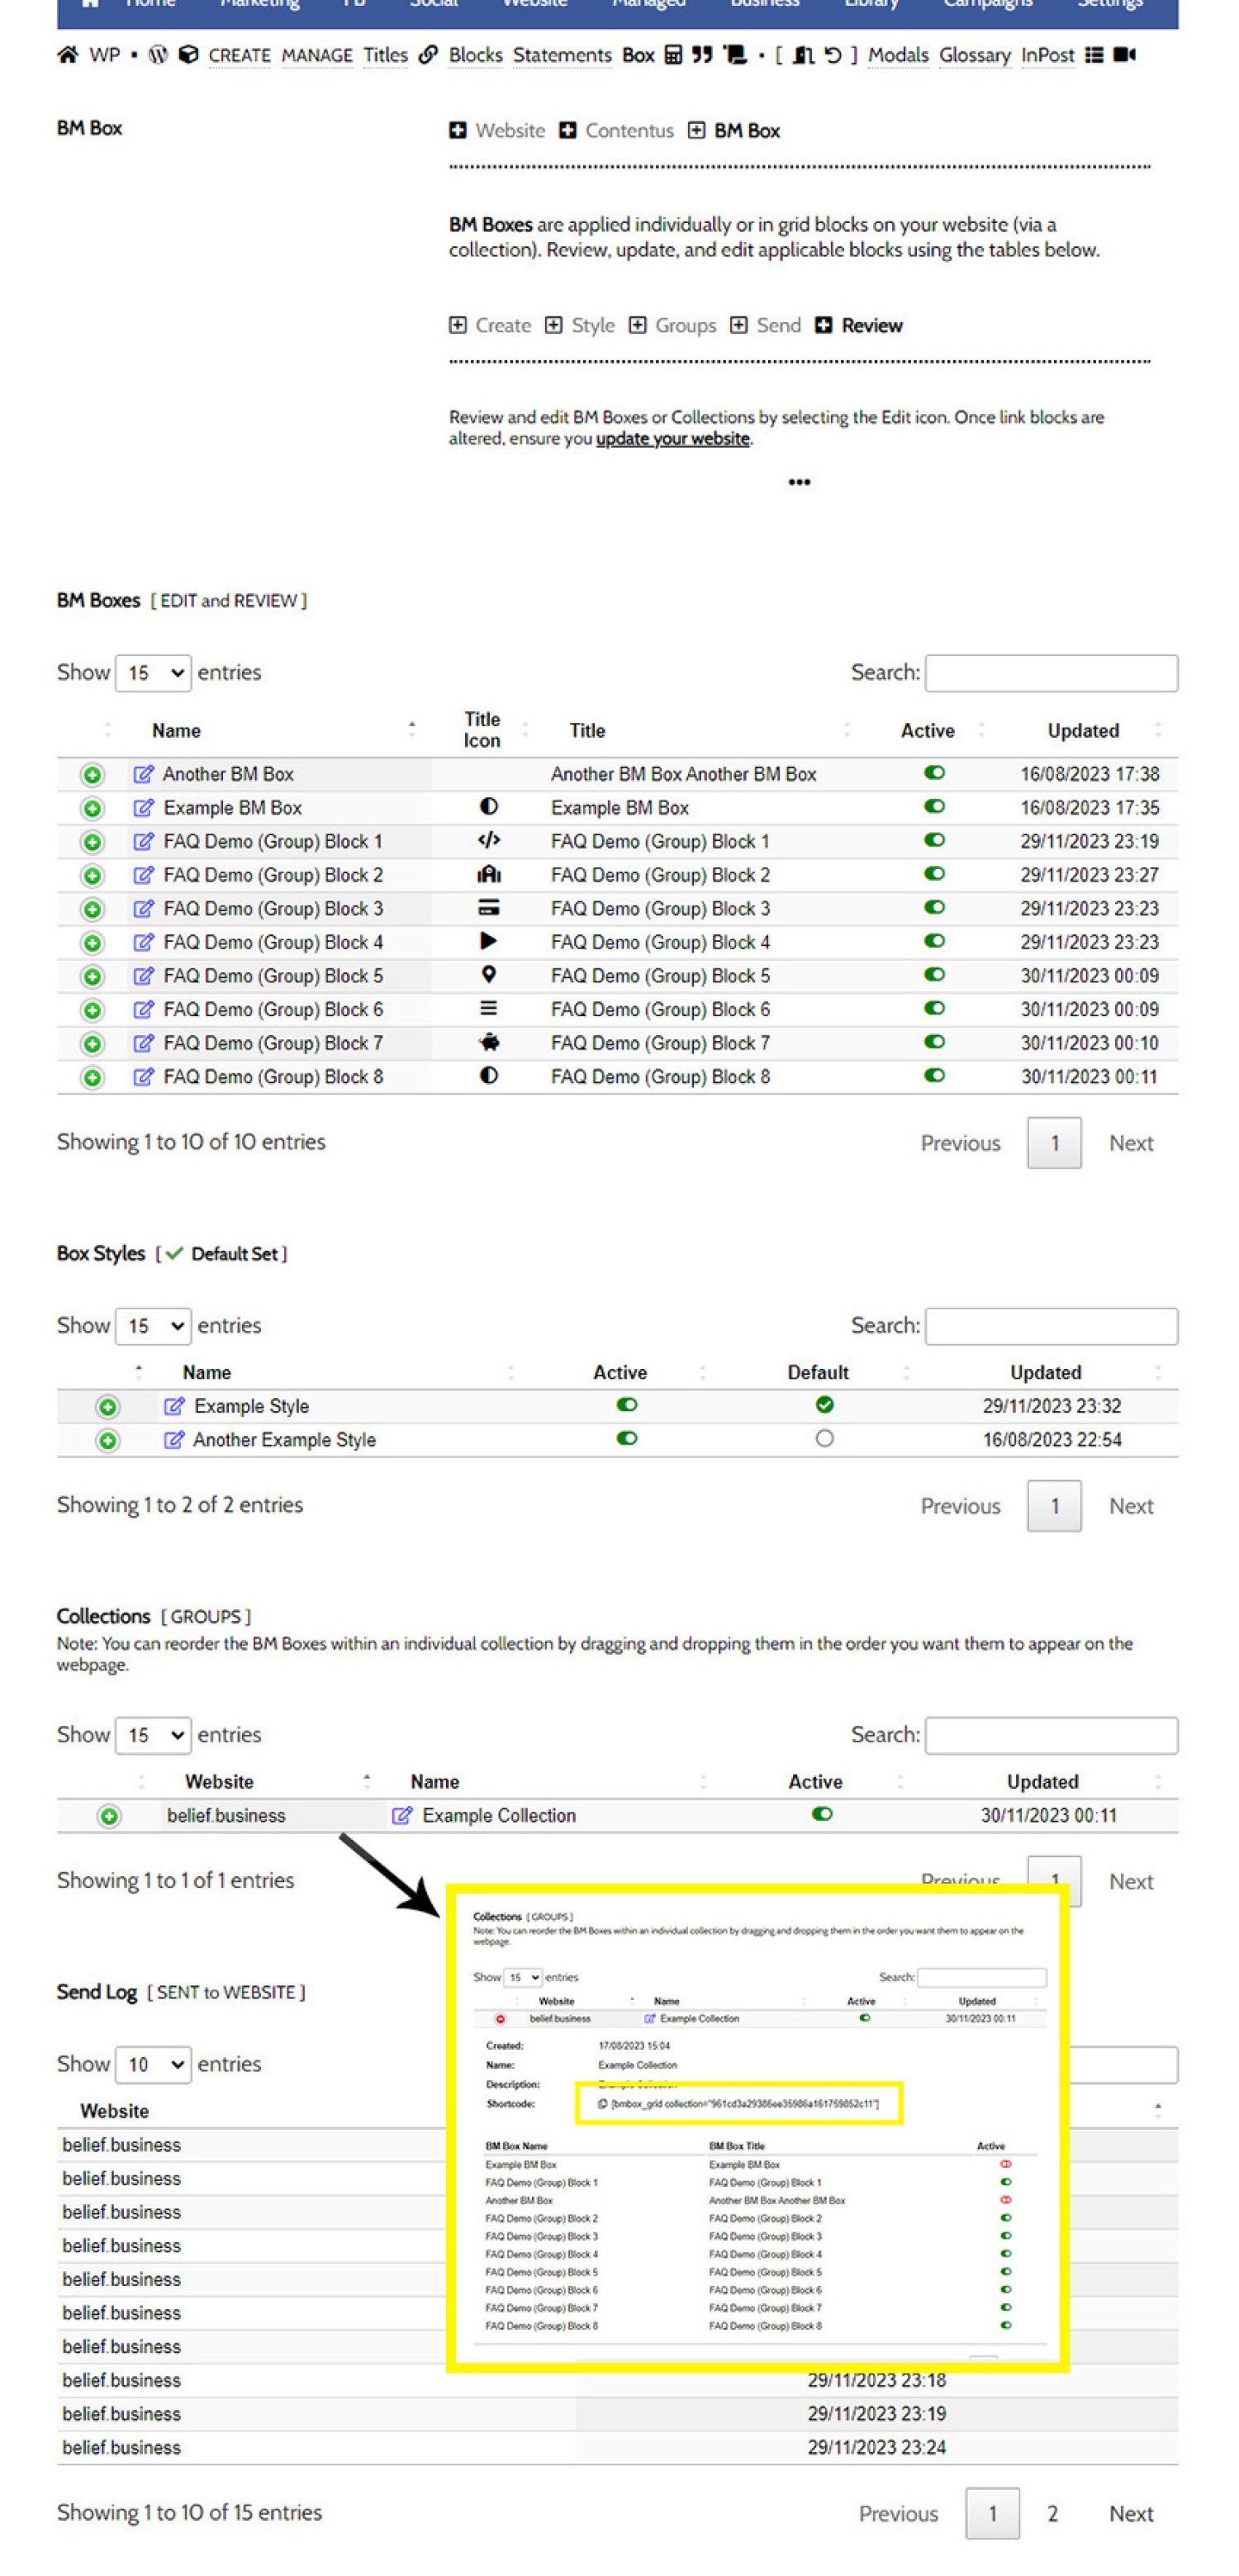
Task: Expand row details for FAQ Demo Block 3
Action: pos(92,909)
